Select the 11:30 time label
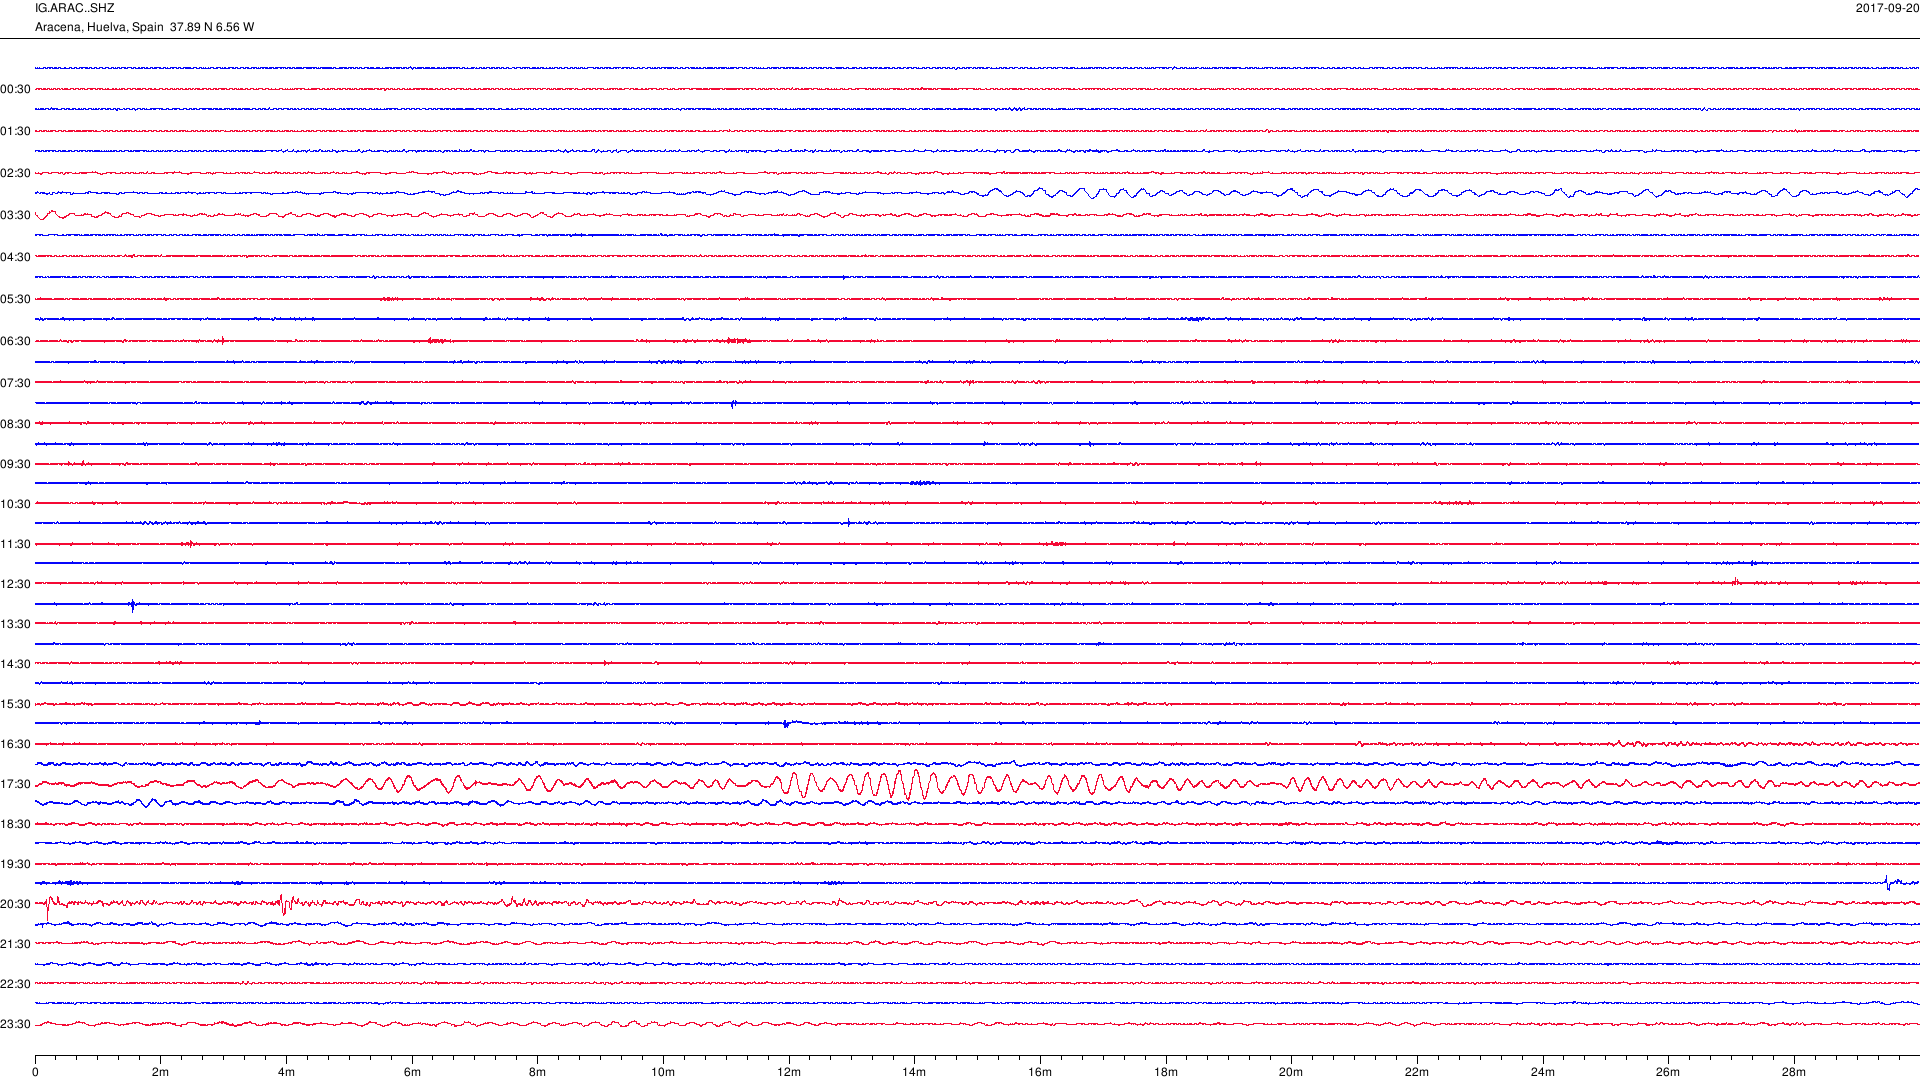 tap(15, 544)
